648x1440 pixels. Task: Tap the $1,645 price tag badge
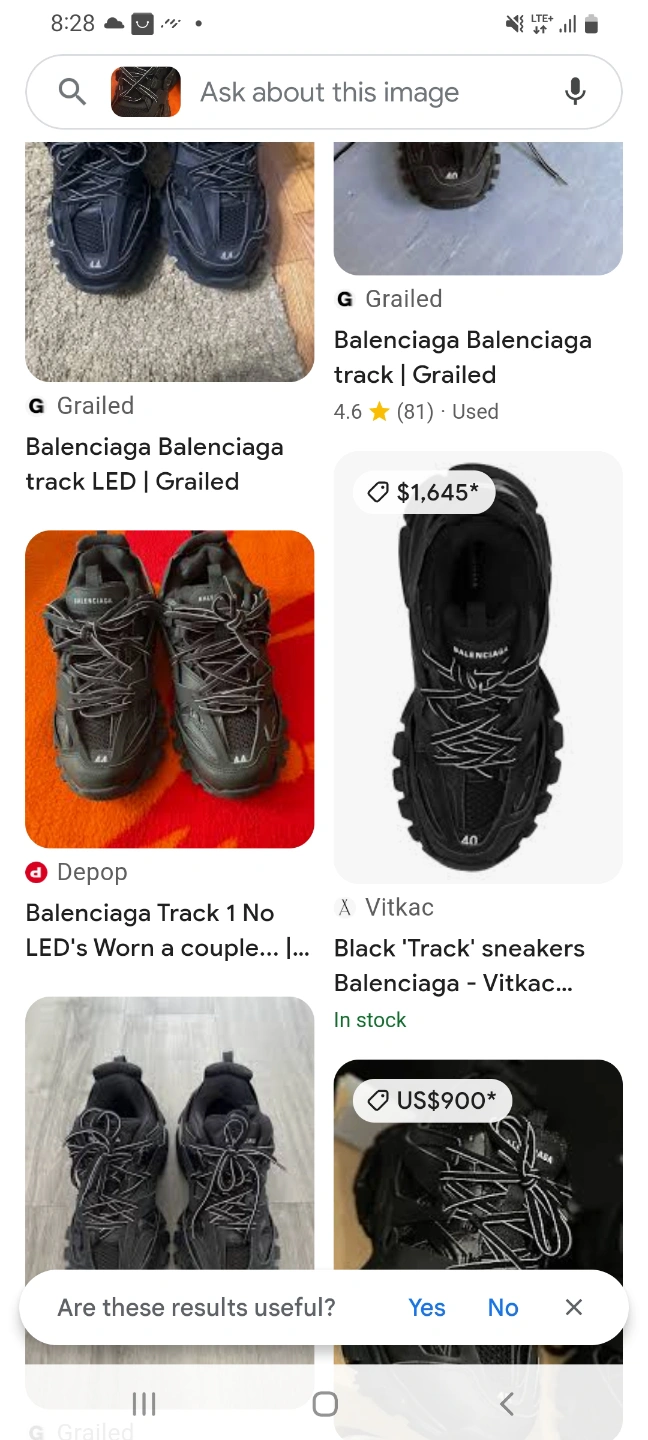tap(424, 492)
